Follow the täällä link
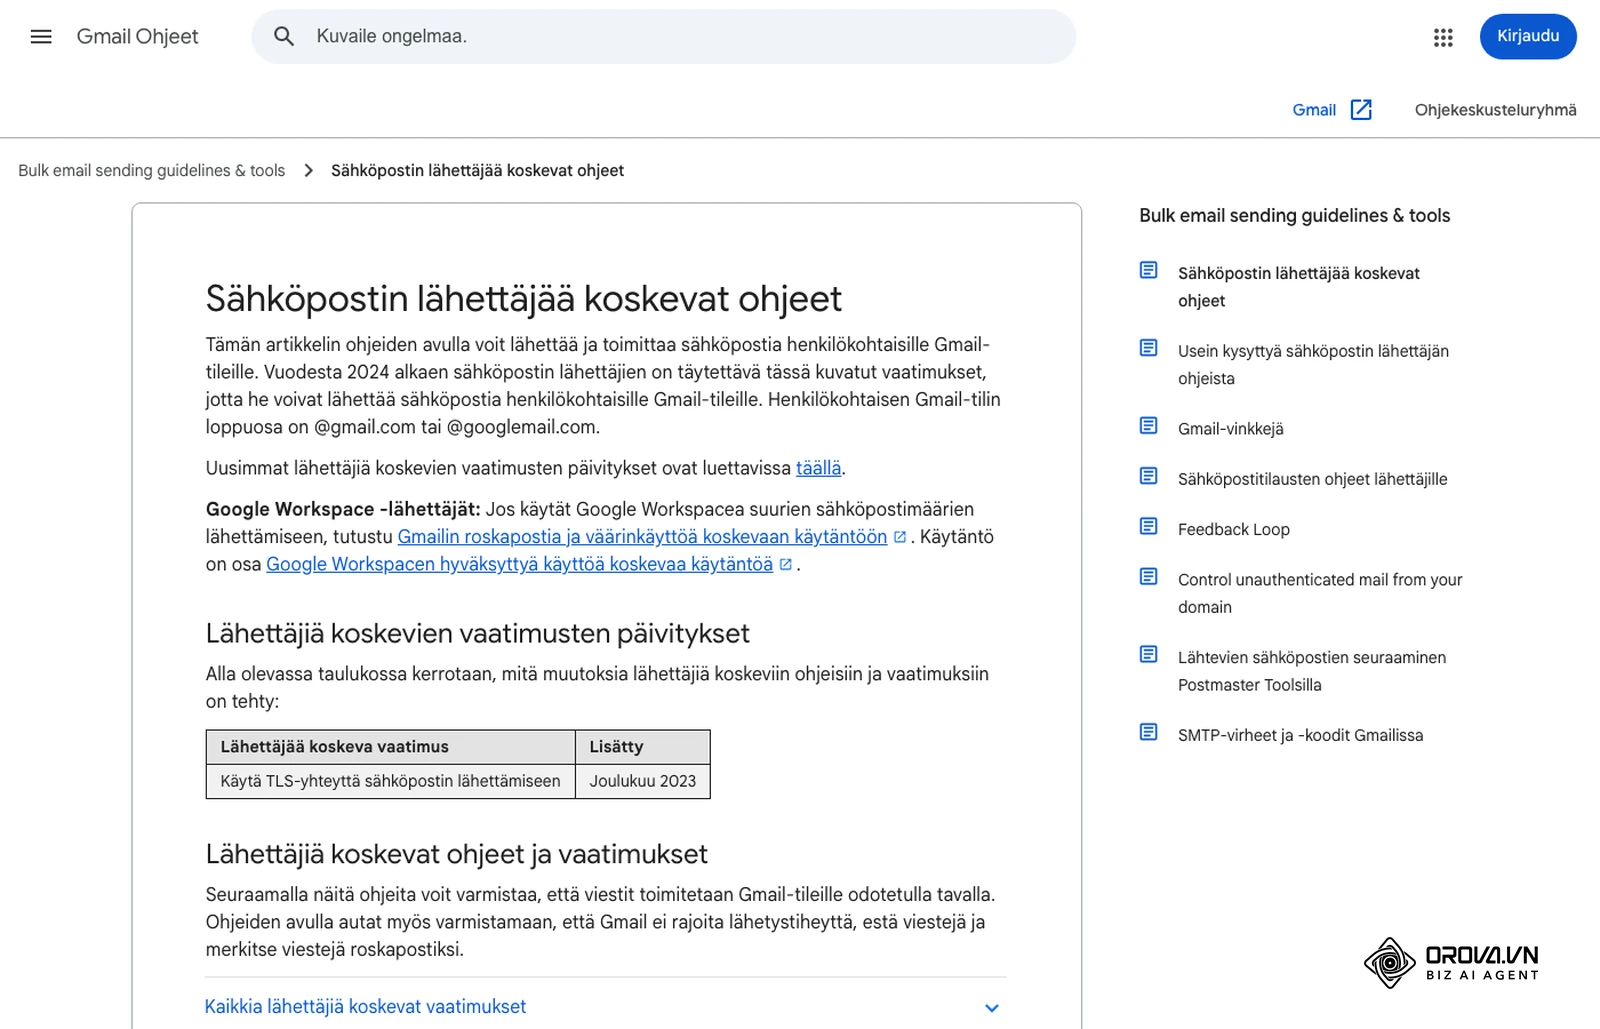1600x1029 pixels. pos(818,468)
